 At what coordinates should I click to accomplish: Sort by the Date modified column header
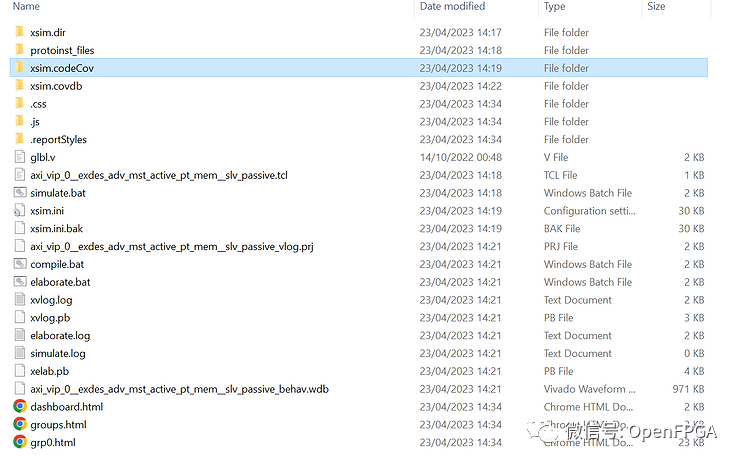[x=452, y=7]
